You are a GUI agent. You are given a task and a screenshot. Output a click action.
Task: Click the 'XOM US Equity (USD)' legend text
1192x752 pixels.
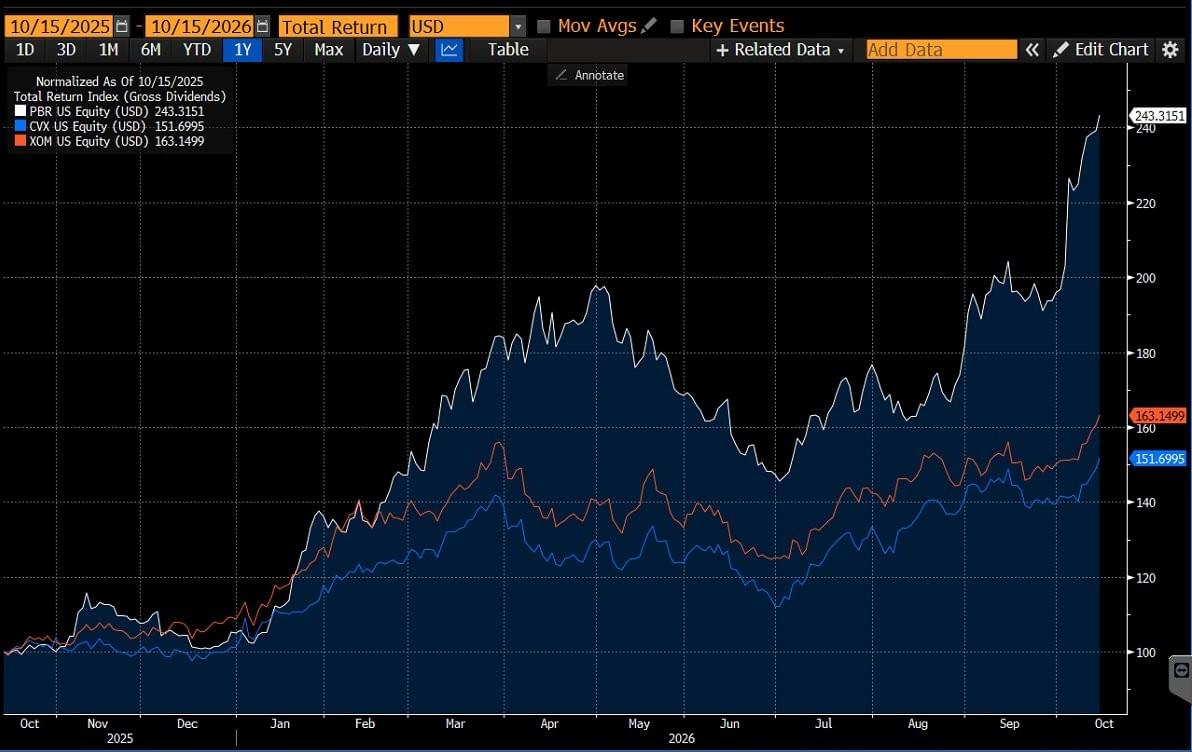(x=90, y=141)
